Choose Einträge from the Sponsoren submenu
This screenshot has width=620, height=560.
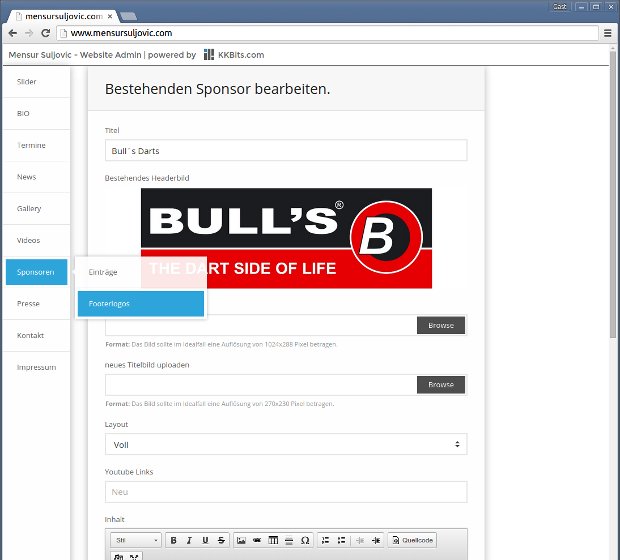click(x=141, y=272)
